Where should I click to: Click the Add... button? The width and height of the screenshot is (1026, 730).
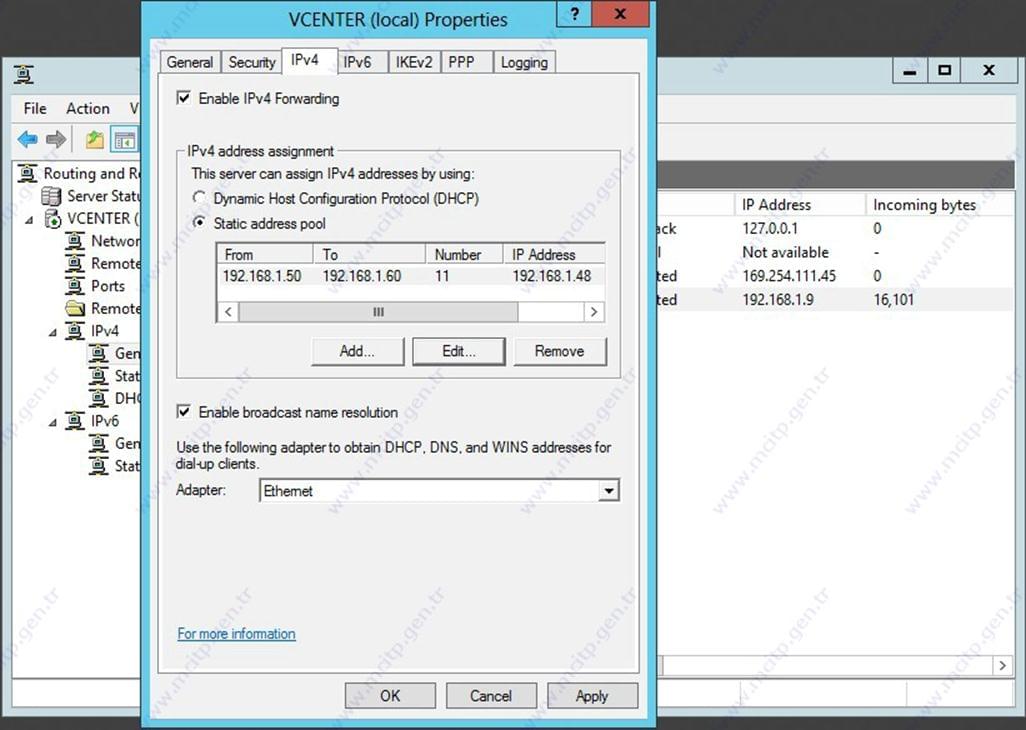357,351
